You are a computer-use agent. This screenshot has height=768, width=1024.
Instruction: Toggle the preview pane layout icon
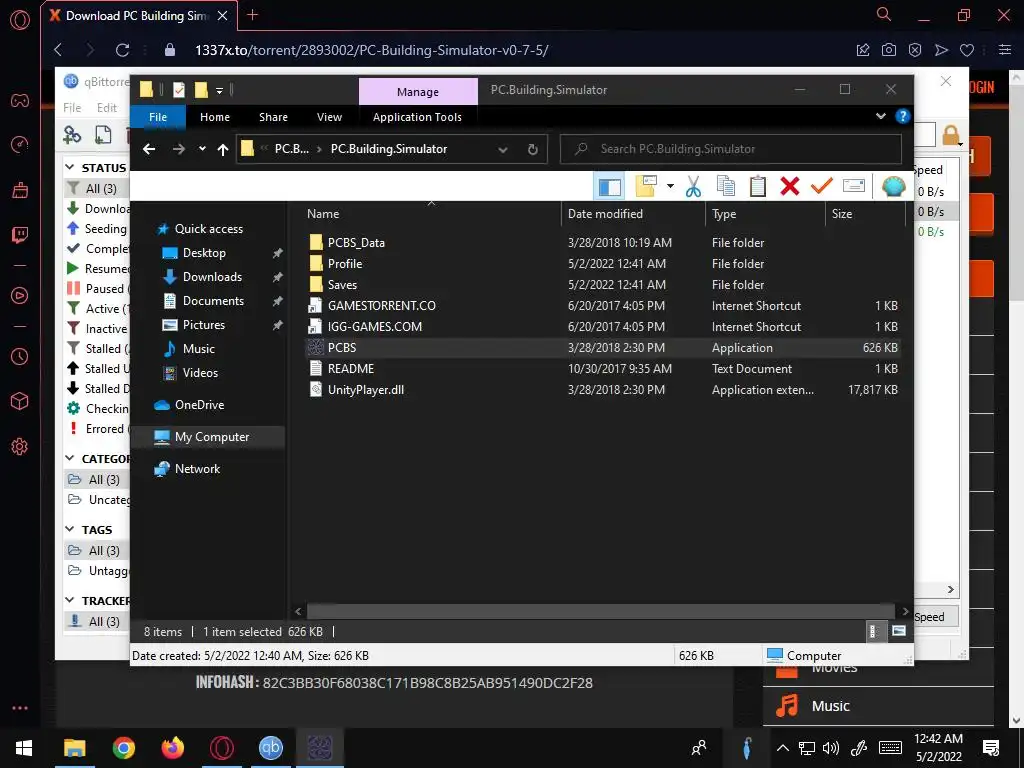(x=609, y=187)
